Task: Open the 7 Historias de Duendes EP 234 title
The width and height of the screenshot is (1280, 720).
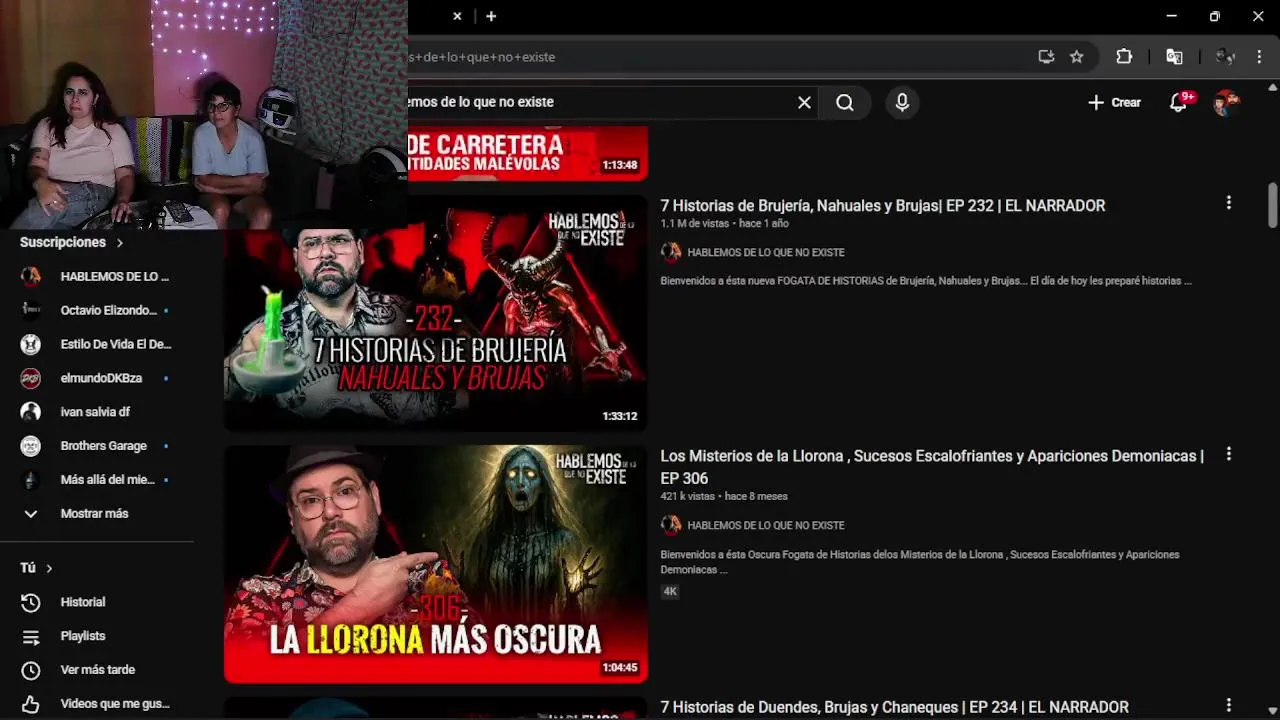Action: point(894,707)
